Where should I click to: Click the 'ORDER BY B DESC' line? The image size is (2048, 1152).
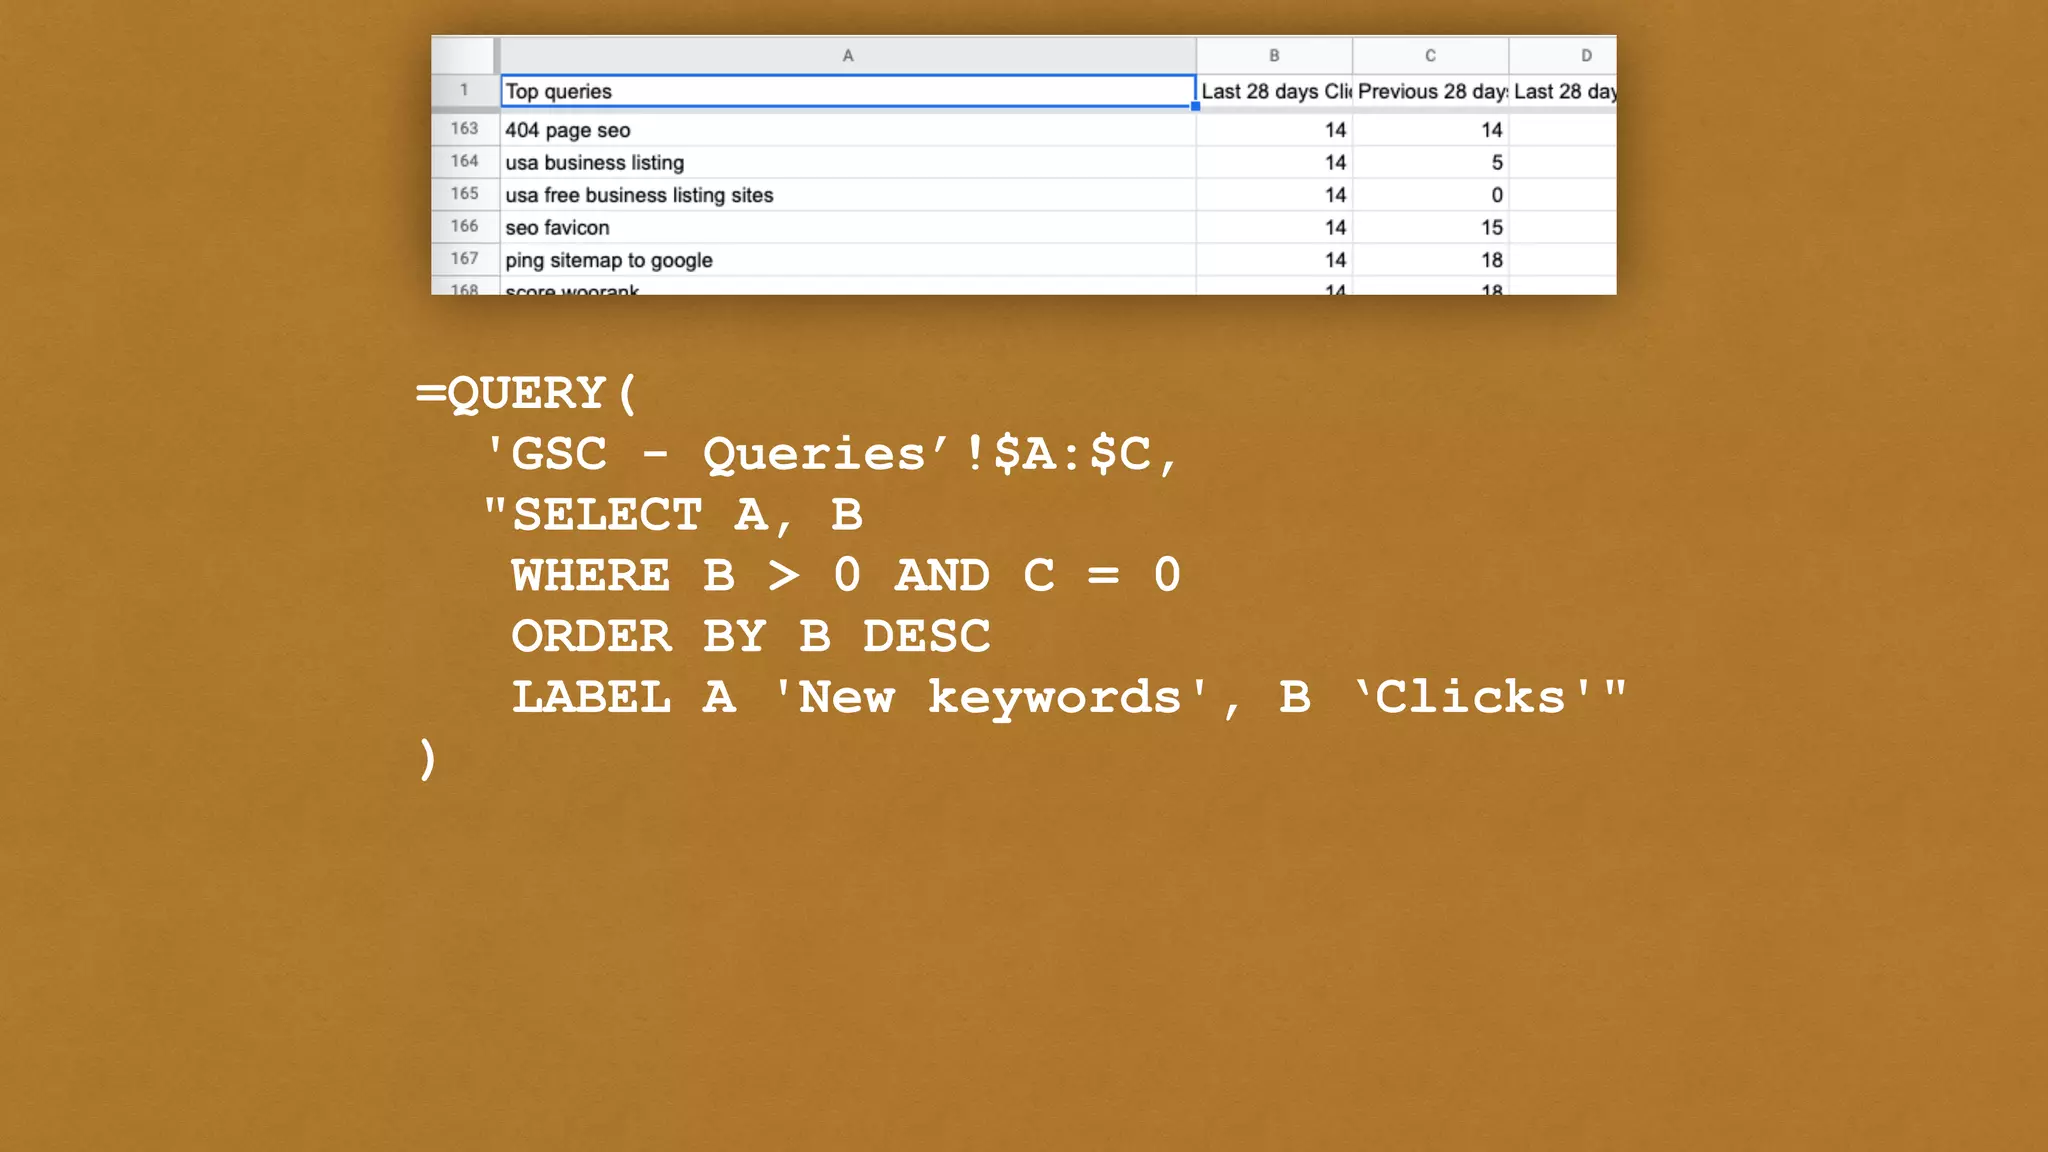click(751, 636)
